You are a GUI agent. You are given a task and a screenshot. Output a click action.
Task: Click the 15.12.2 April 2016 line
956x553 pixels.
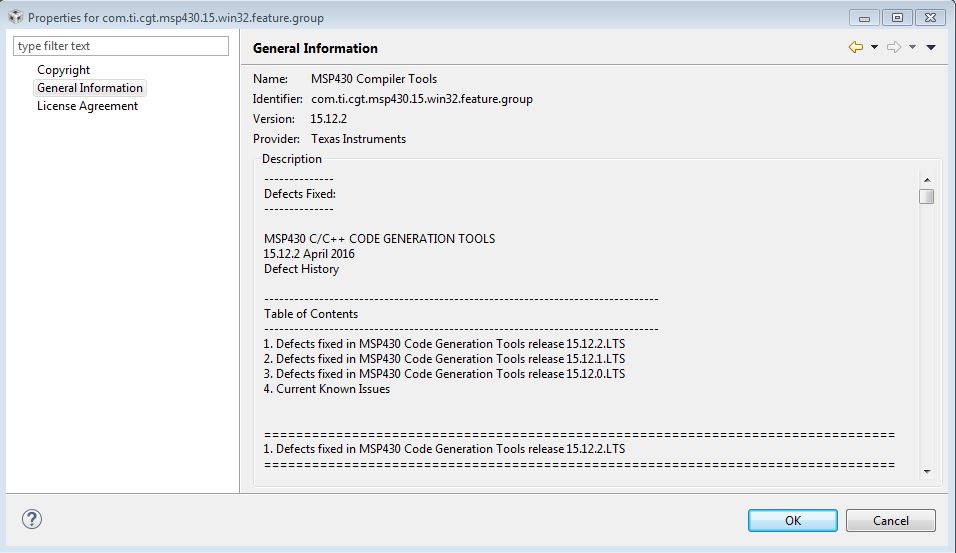pos(309,254)
